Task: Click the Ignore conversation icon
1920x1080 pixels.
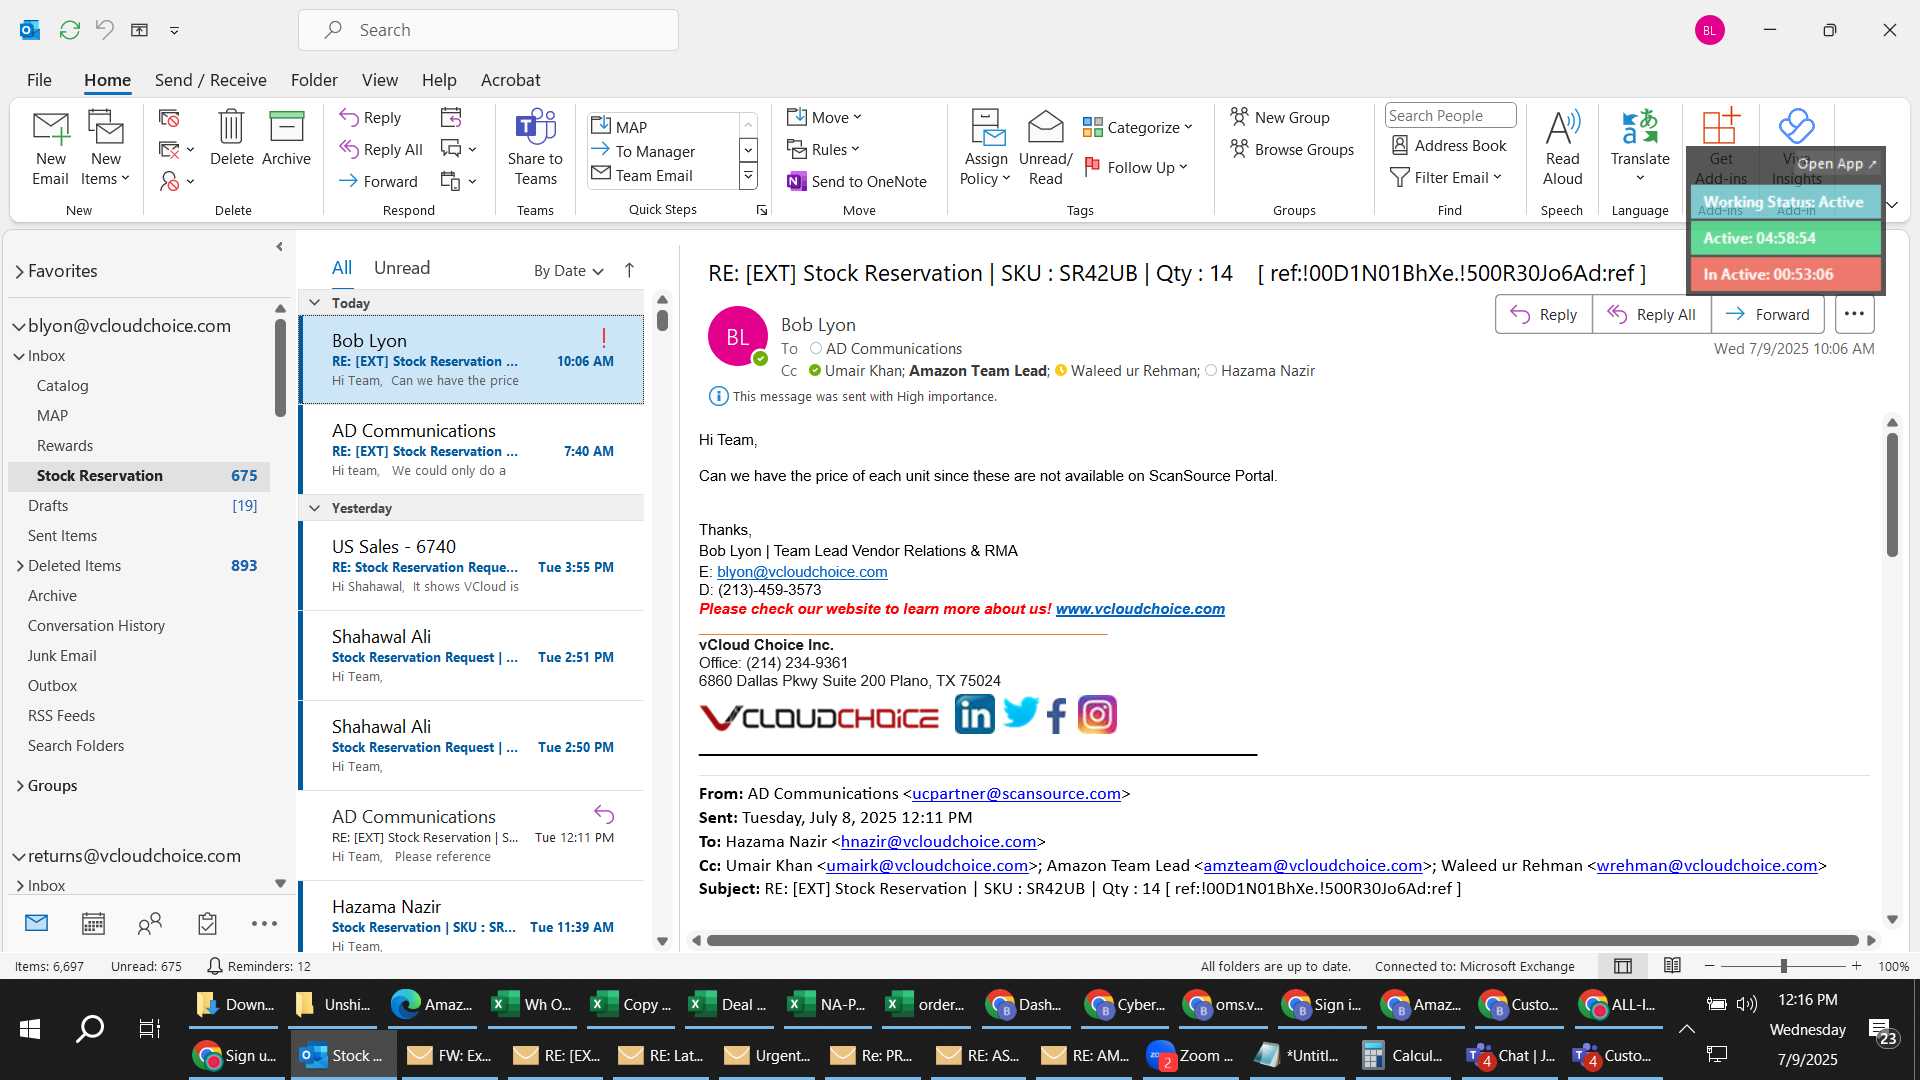Action: (x=169, y=118)
